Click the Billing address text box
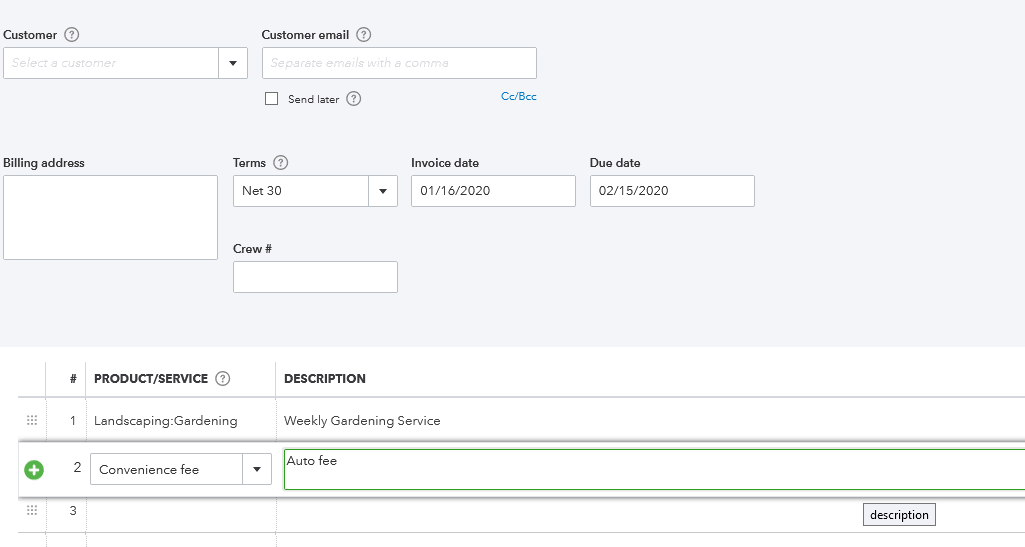1025x547 pixels. [x=110, y=217]
